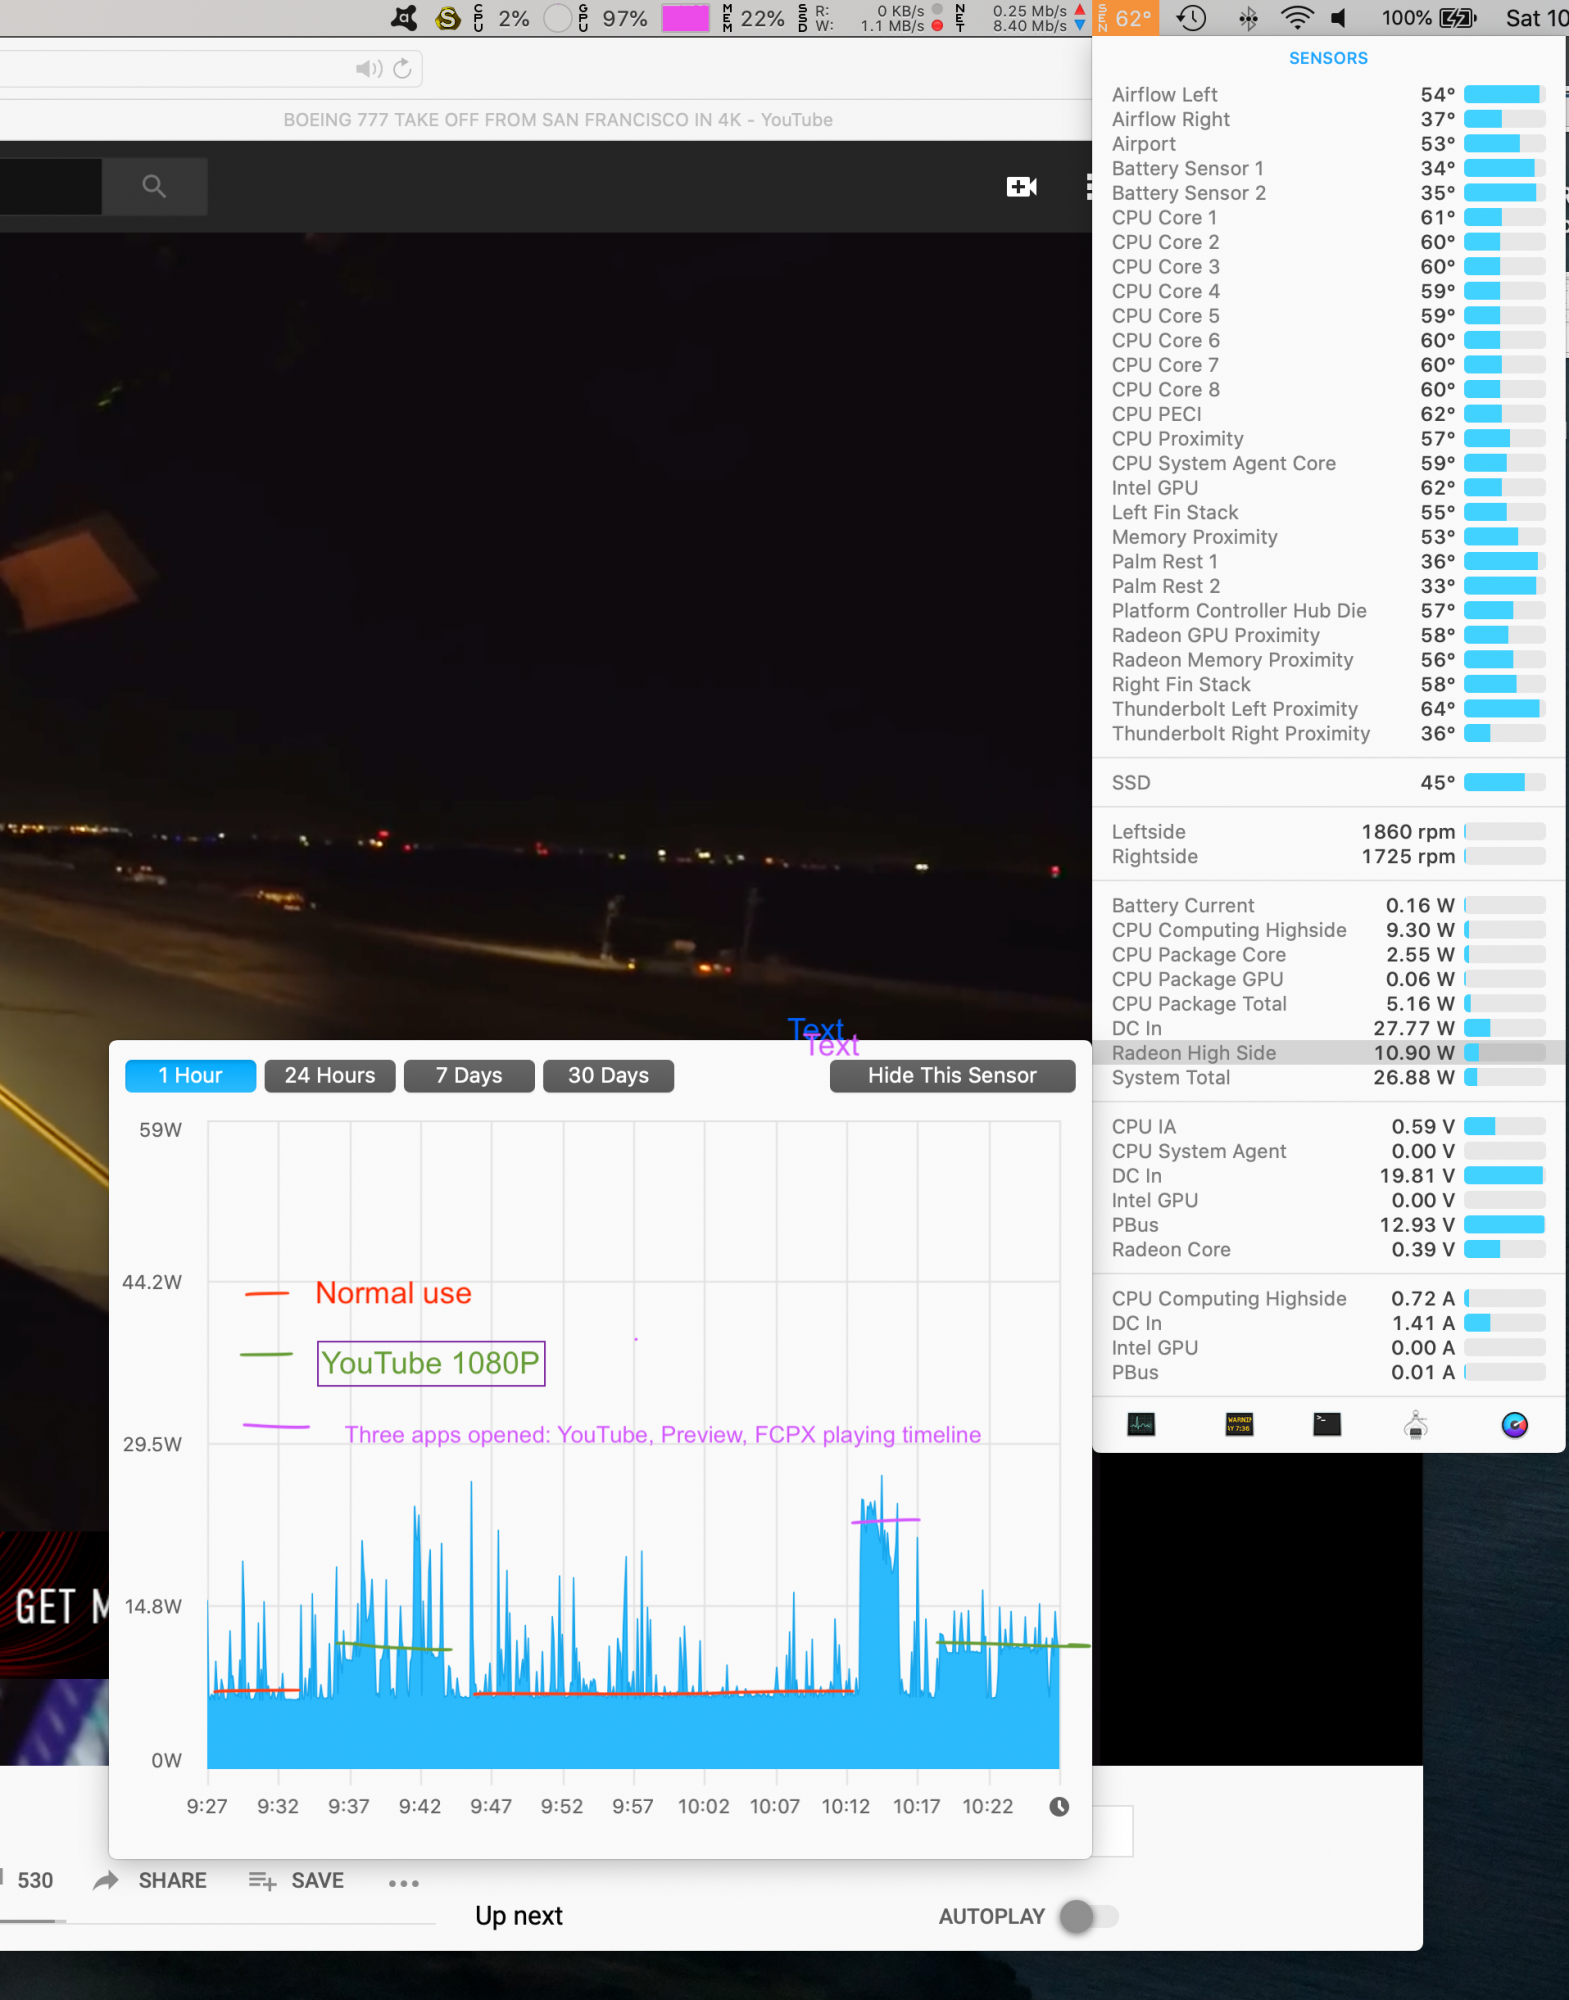The image size is (1569, 2000).
Task: Click the Up next heading
Action: pos(518,1916)
